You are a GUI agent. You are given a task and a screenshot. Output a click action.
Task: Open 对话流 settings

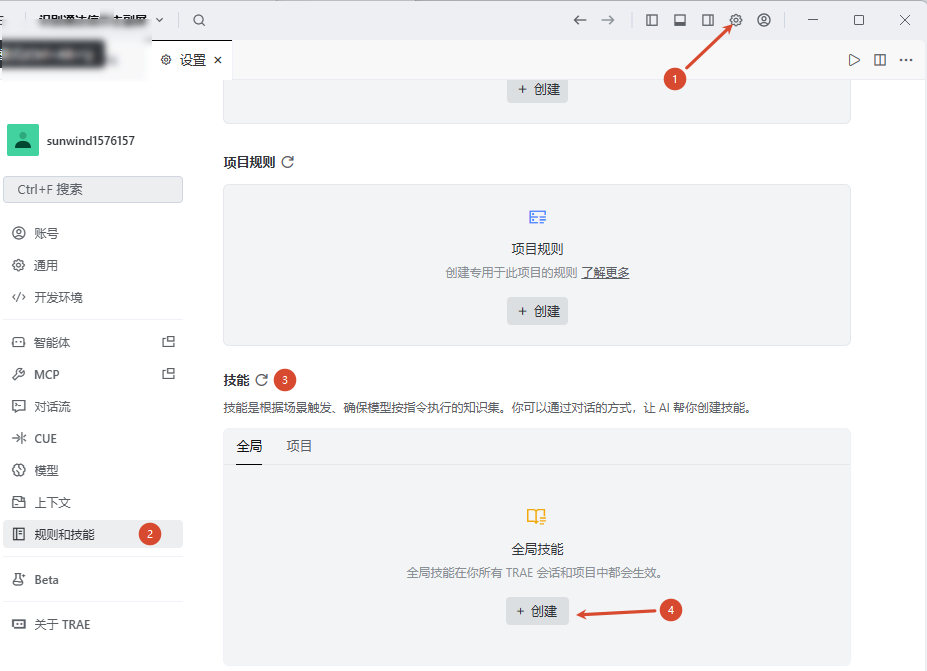tap(93, 406)
